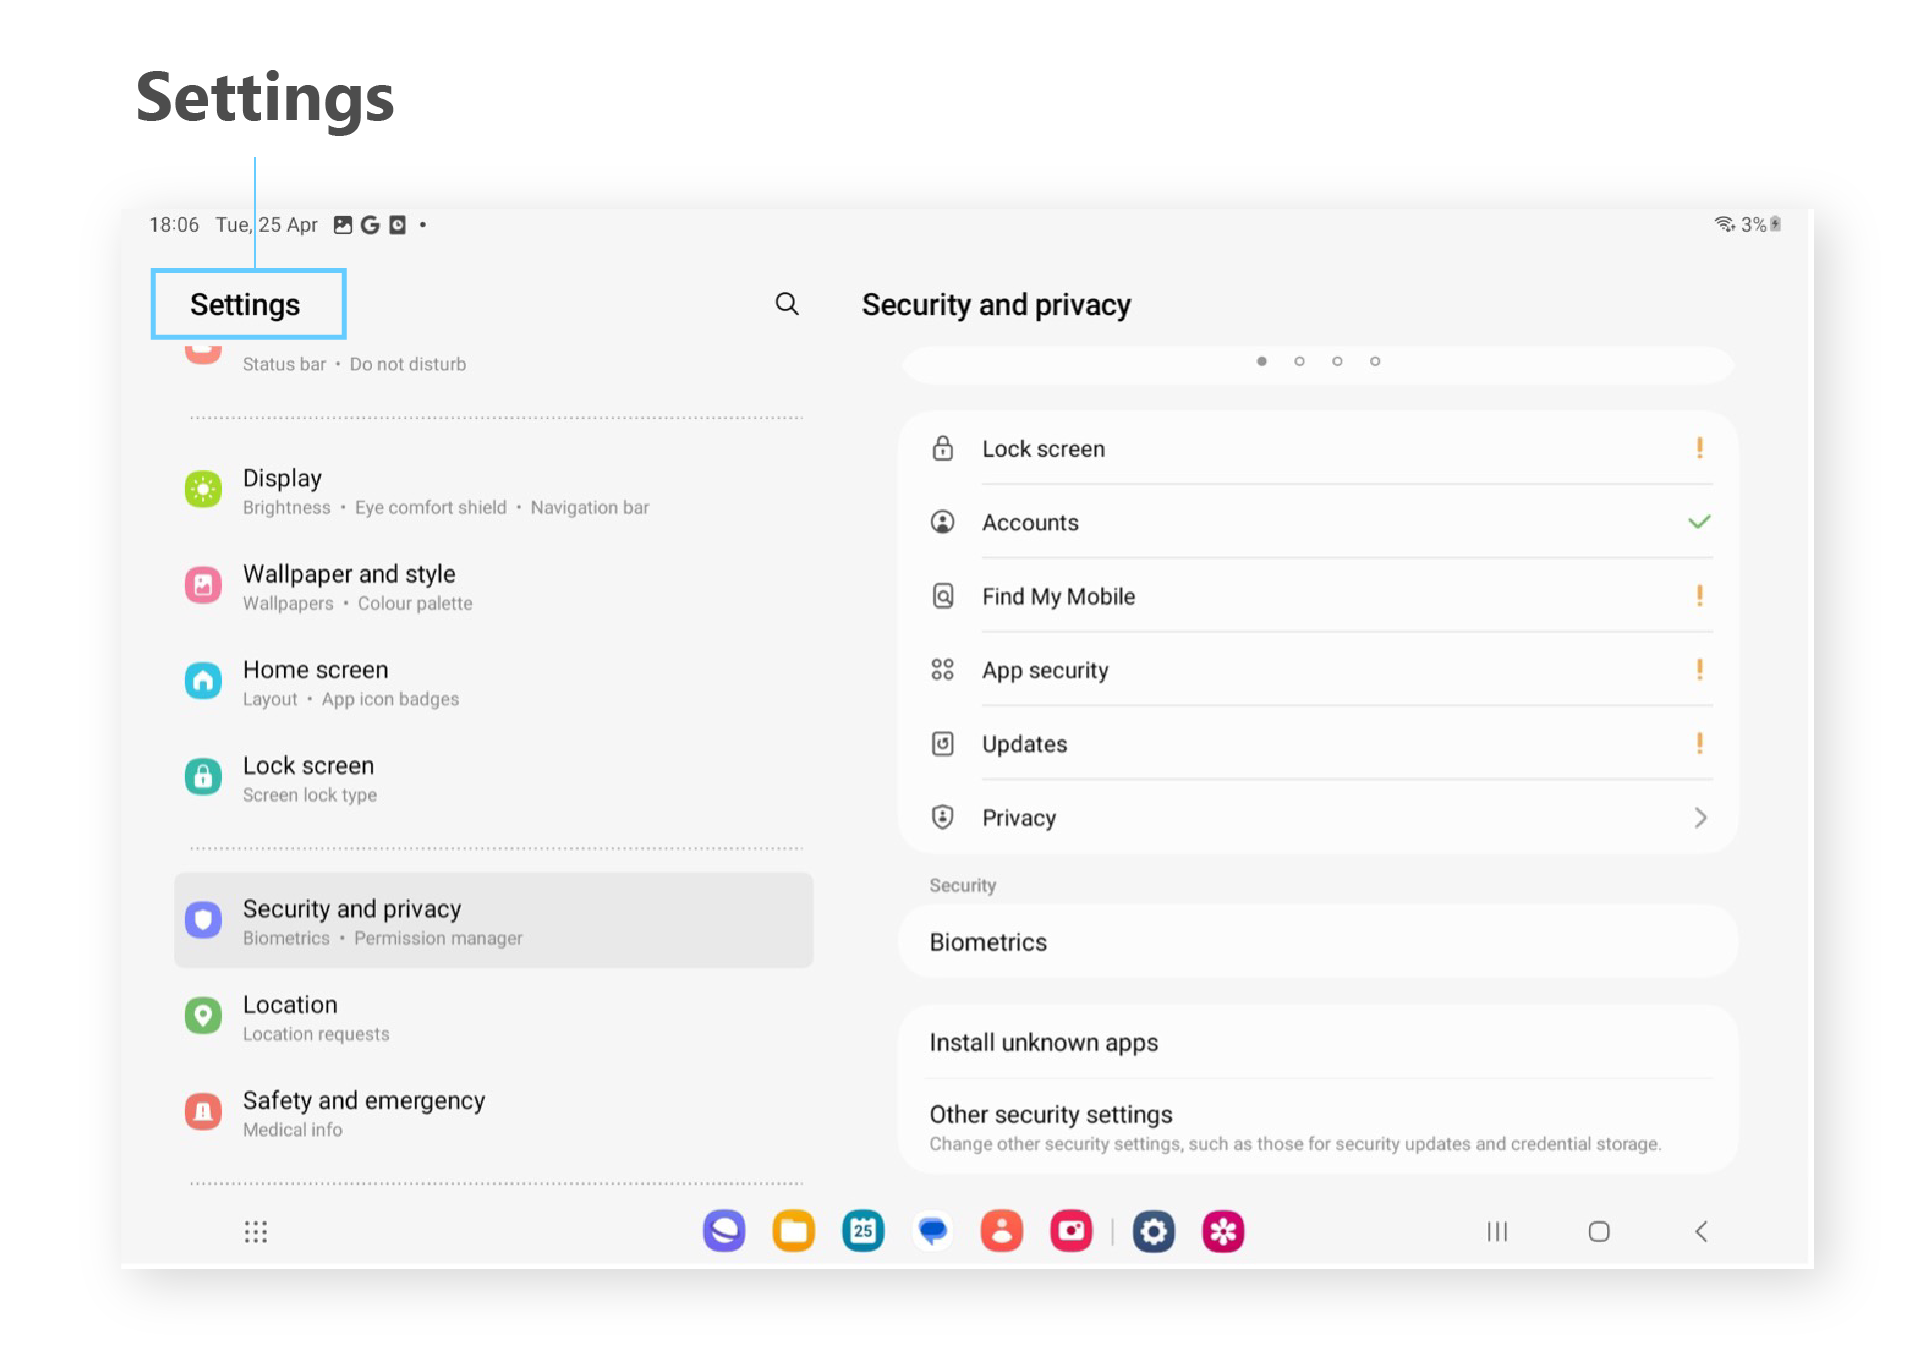This screenshot has width=1920, height=1371.
Task: Open the red Camera app icon
Action: point(1071,1231)
